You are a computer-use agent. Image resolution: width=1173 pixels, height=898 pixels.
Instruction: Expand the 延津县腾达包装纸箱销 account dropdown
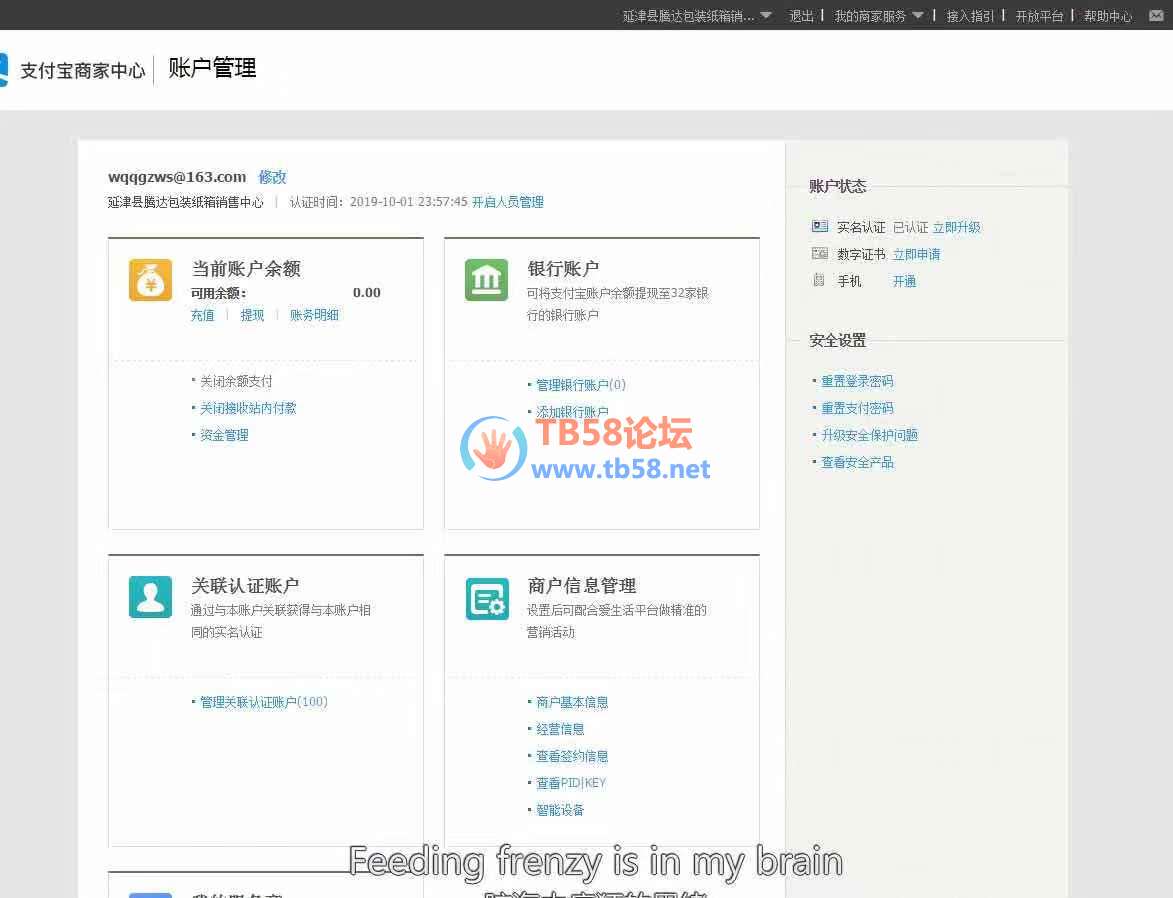coord(697,16)
